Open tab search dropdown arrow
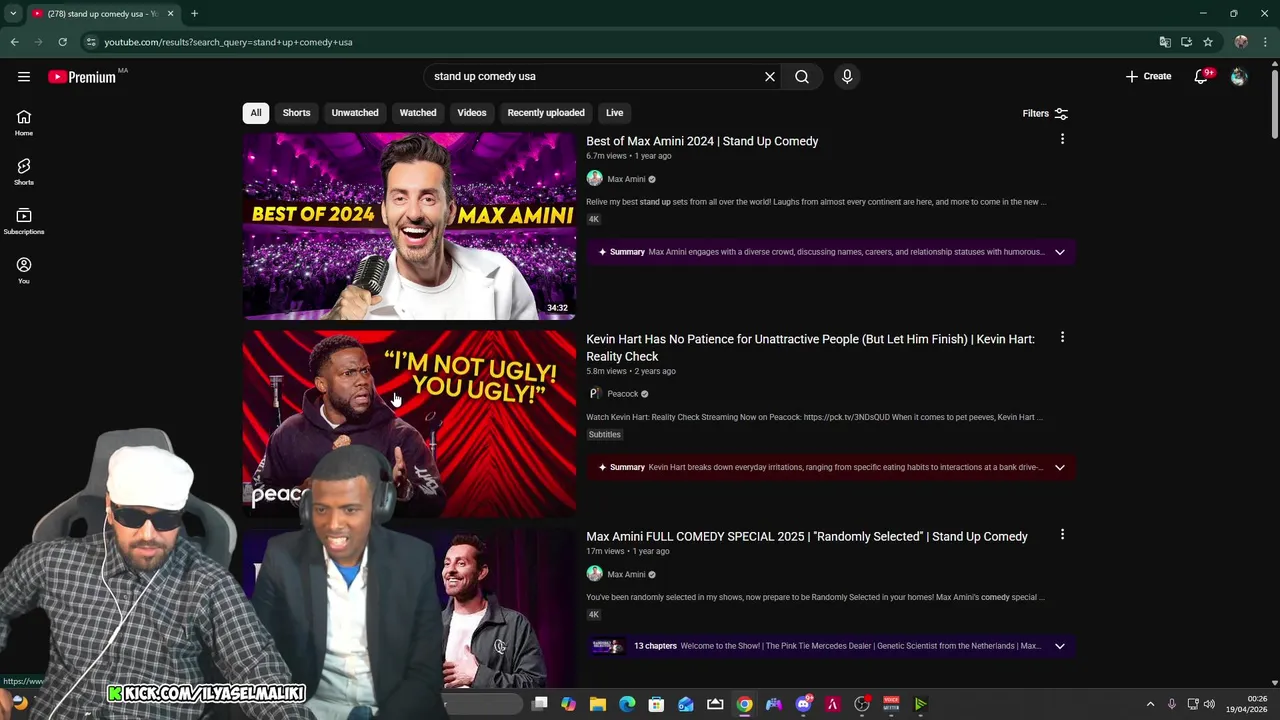The height and width of the screenshot is (720, 1280). pos(13,13)
